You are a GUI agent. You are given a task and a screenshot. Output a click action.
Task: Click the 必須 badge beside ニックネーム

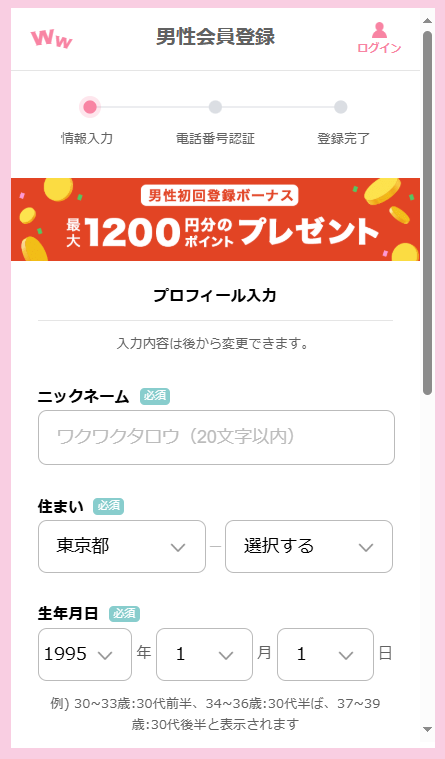click(155, 396)
